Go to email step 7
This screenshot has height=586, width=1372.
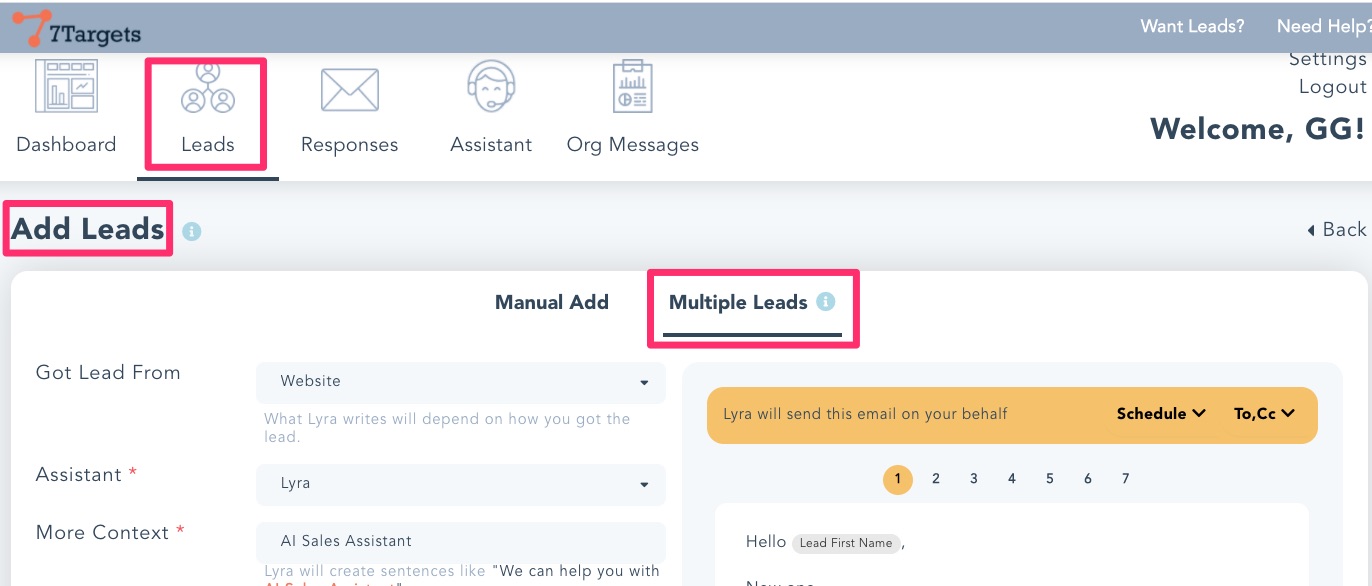[x=1125, y=479]
